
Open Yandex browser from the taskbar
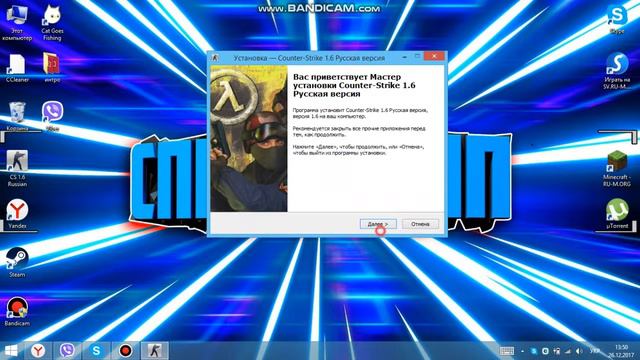click(x=38, y=351)
